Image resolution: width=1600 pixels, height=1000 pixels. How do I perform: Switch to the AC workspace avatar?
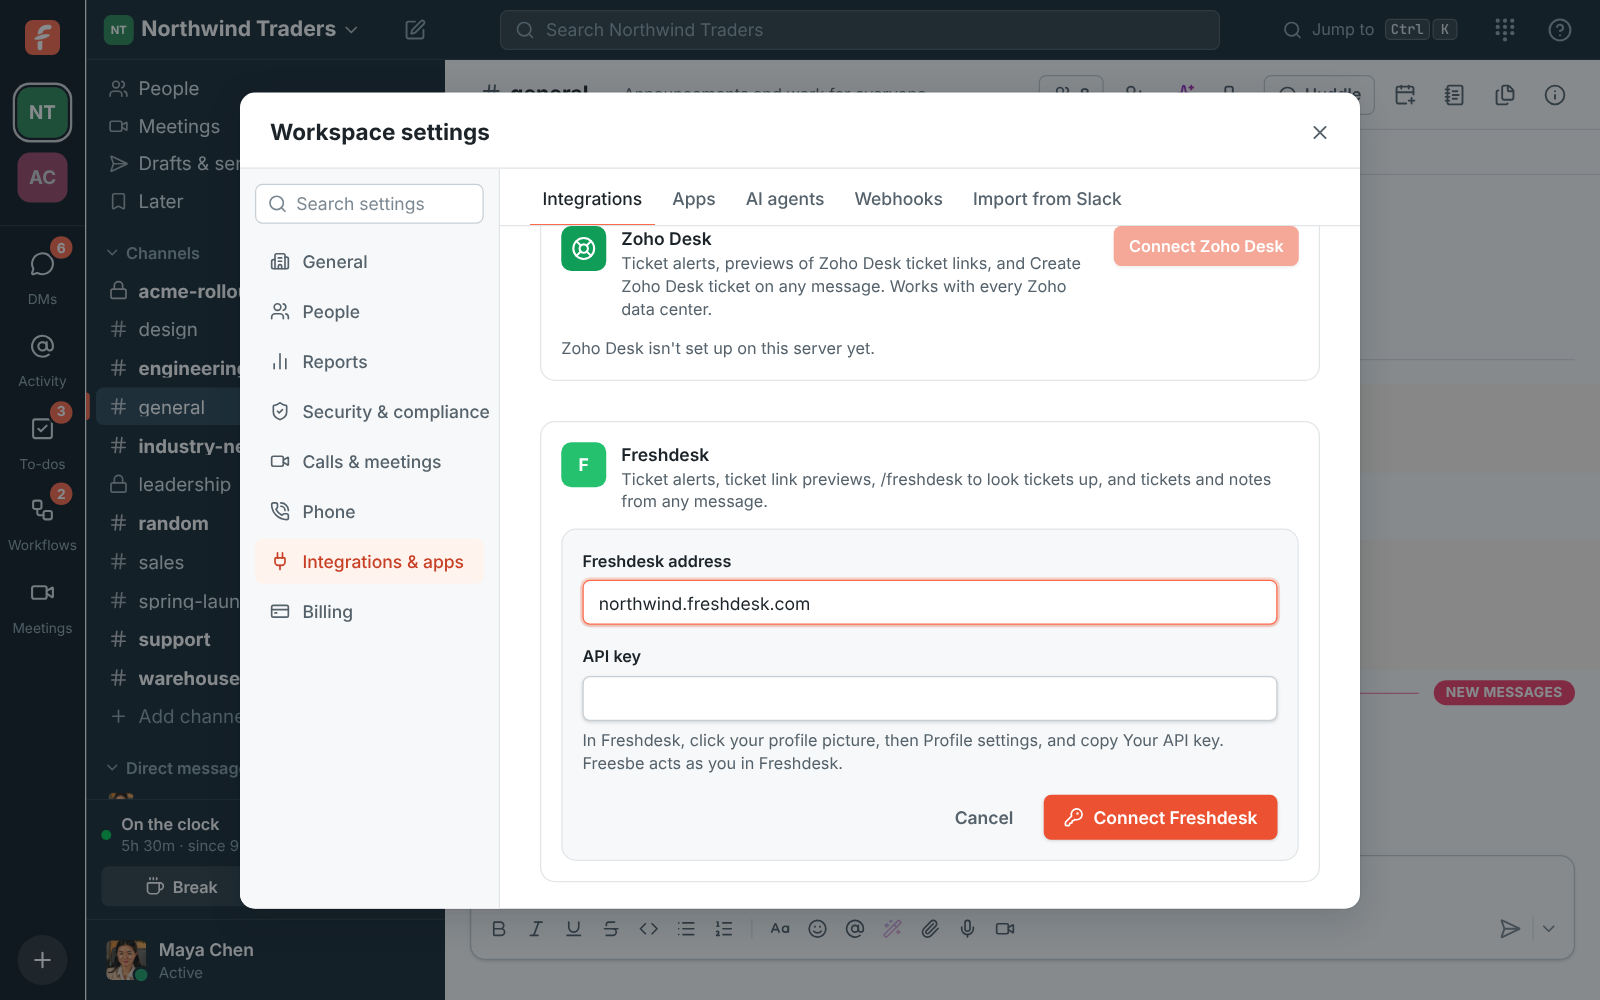(42, 177)
